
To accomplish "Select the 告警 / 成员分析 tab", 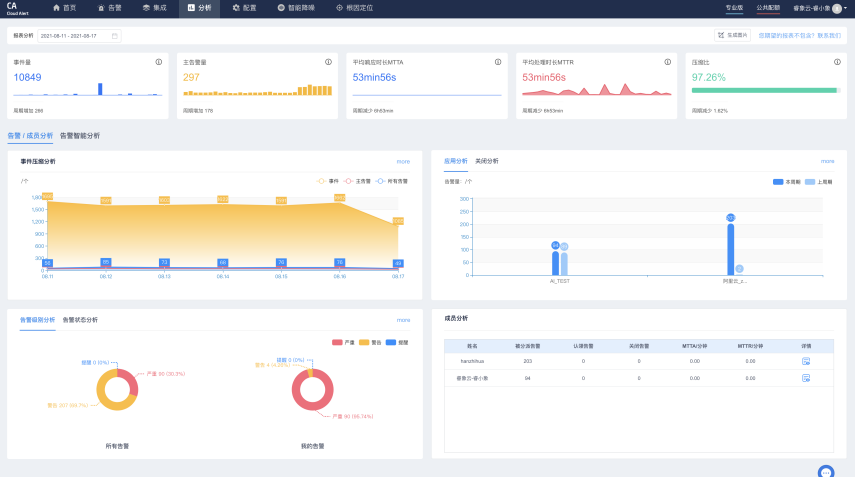I will 30,136.
